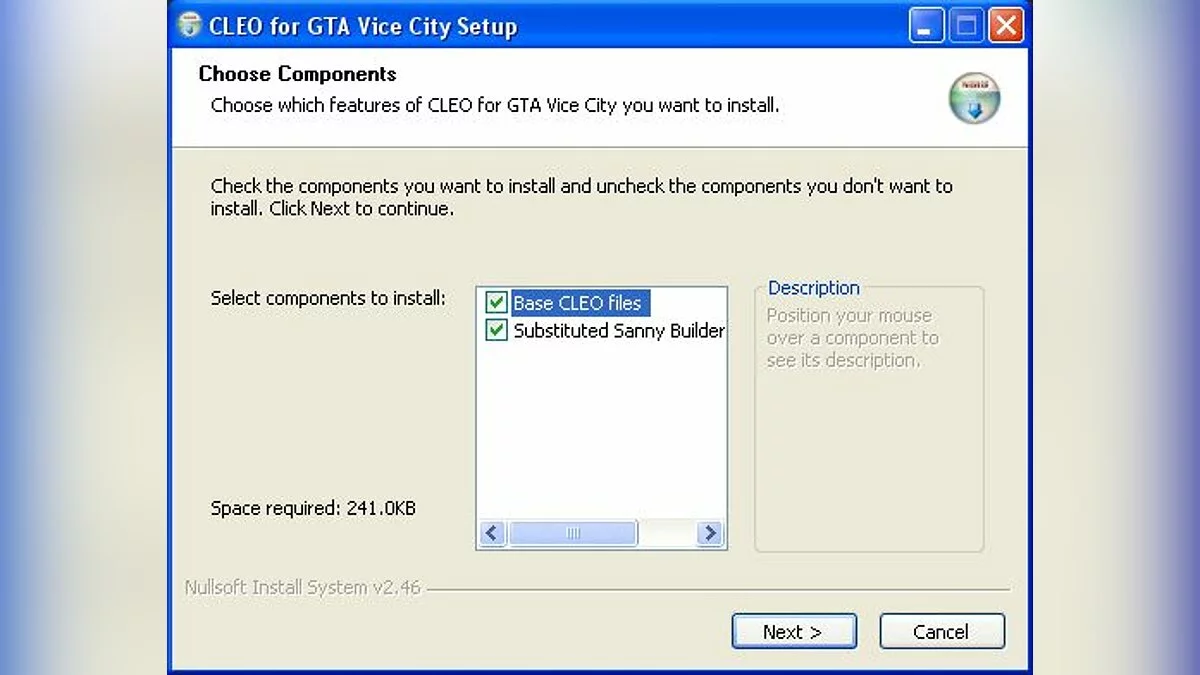The image size is (1200, 675).
Task: Click the Nullsoft Install System v2.46 text
Action: click(x=302, y=588)
